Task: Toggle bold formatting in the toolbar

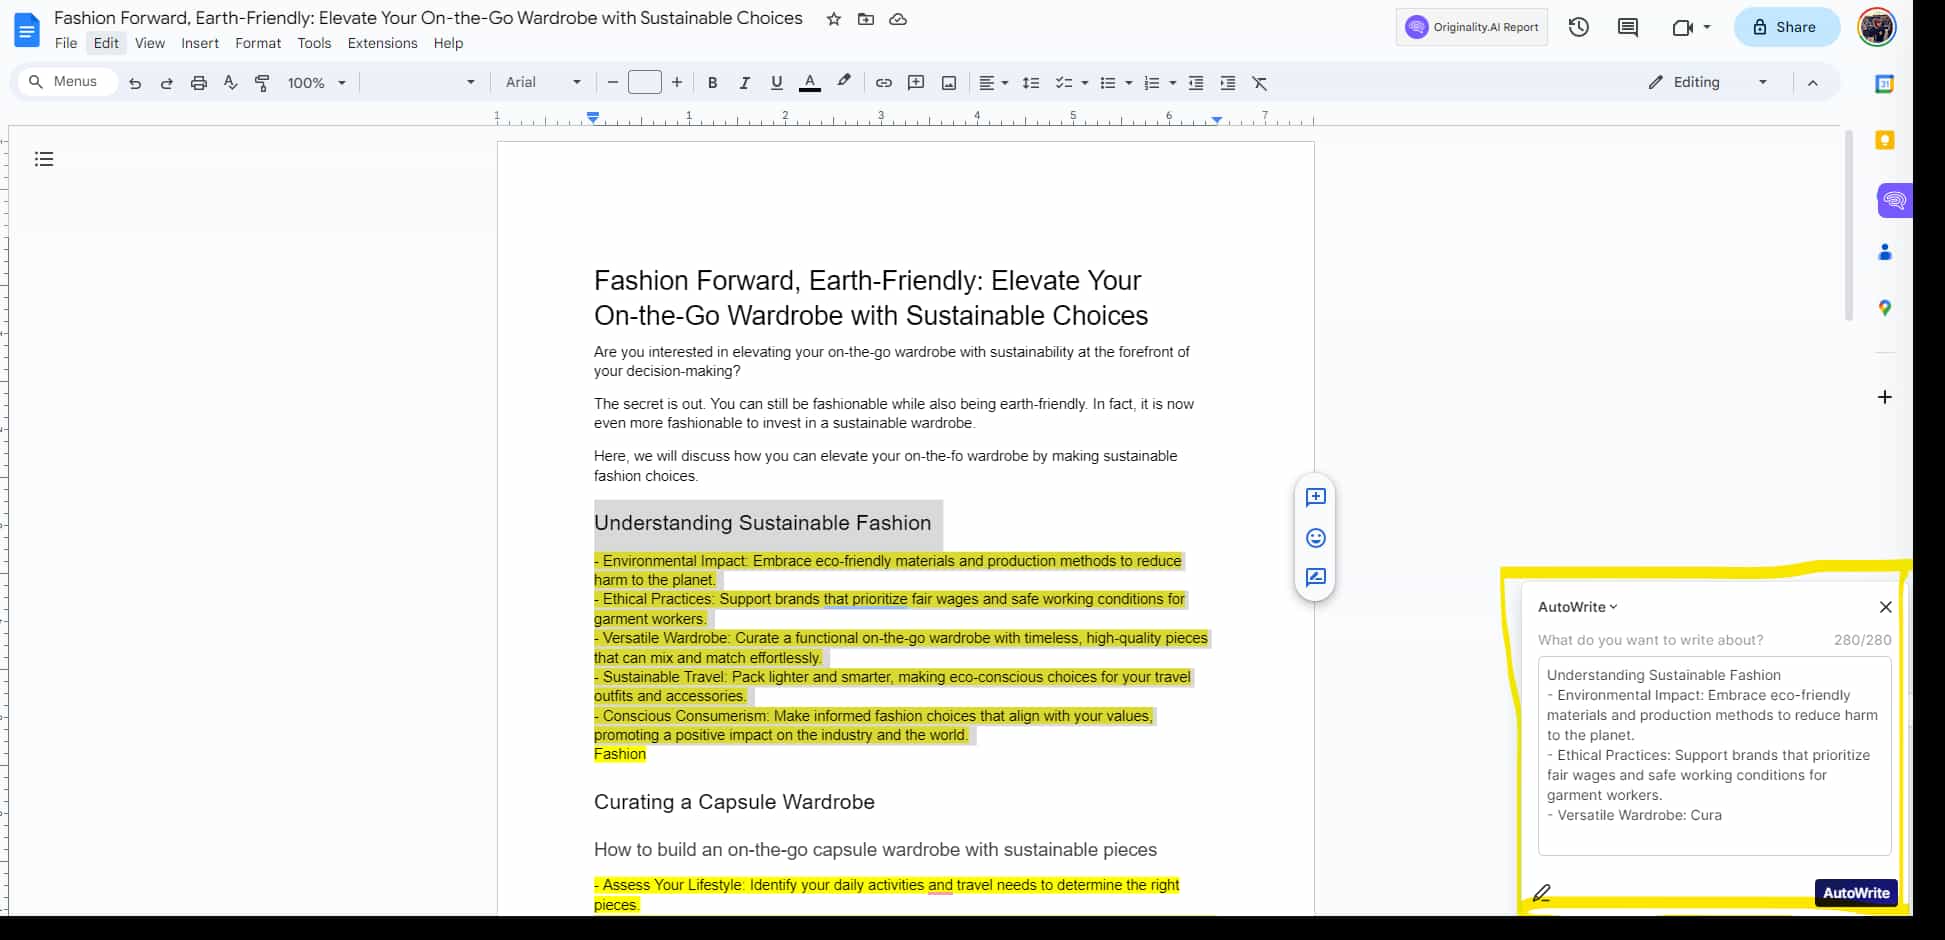Action: click(712, 82)
